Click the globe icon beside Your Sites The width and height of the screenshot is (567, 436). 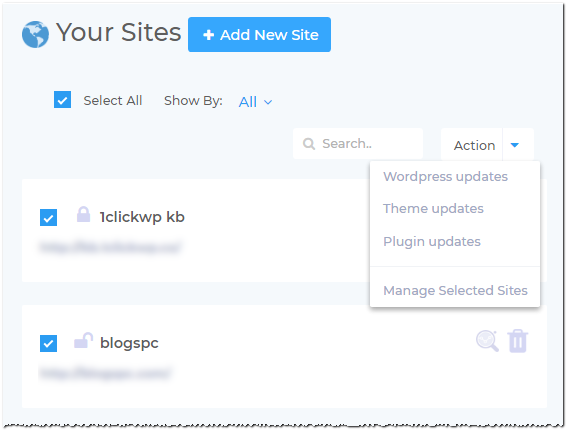click(35, 34)
